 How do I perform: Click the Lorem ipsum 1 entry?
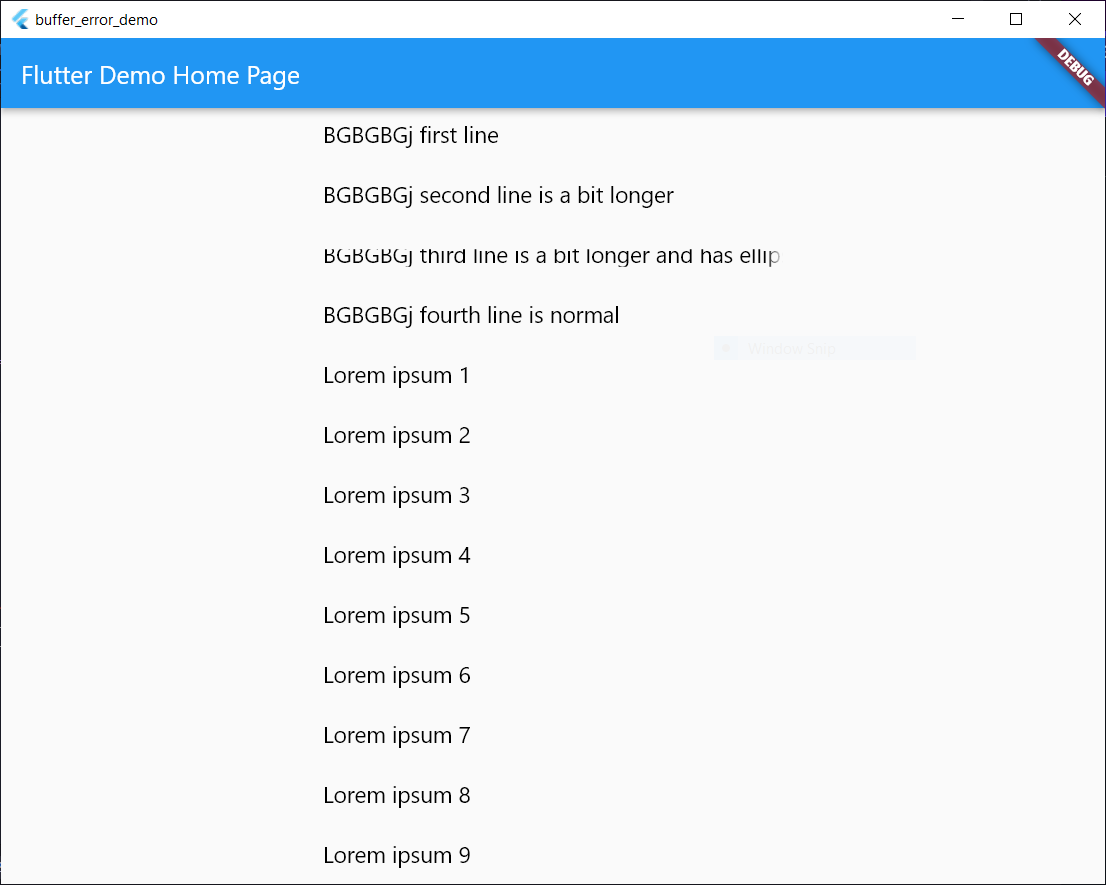click(x=396, y=375)
